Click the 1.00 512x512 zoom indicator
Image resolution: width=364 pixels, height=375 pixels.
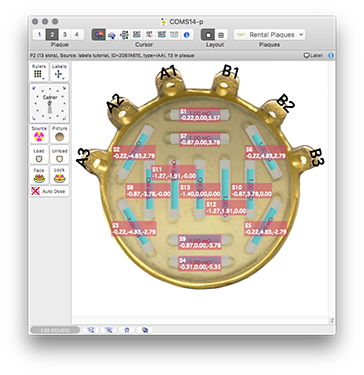point(55,330)
